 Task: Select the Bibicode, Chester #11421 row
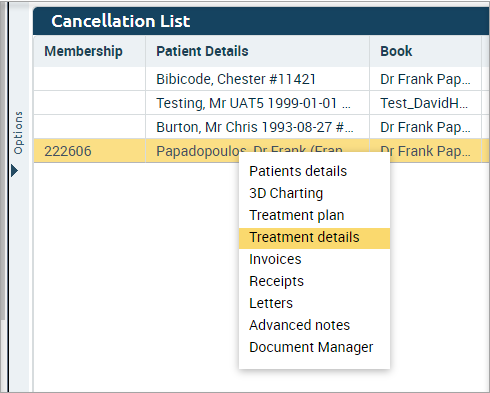[261, 79]
